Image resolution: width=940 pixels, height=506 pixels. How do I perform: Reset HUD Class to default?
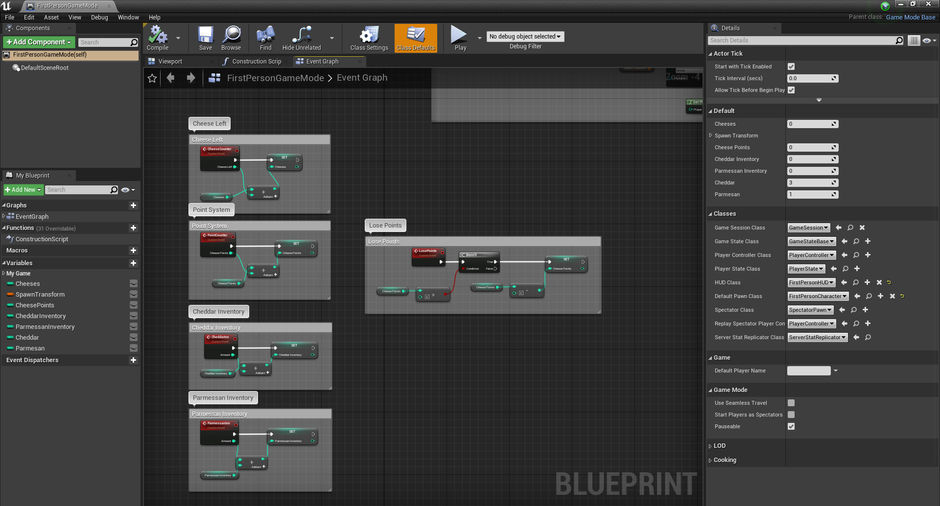pyautogui.click(x=889, y=282)
